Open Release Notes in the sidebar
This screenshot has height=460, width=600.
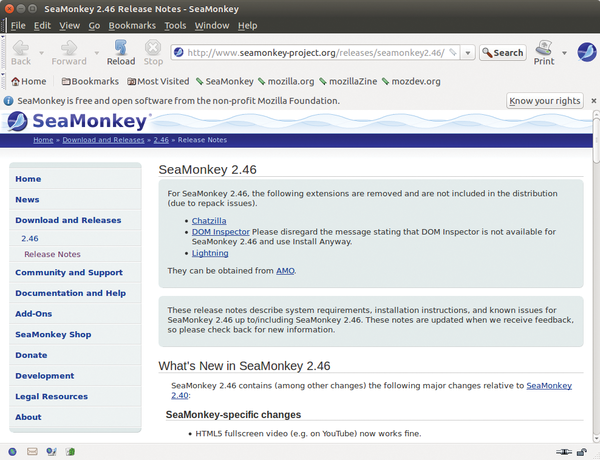pyautogui.click(x=52, y=254)
